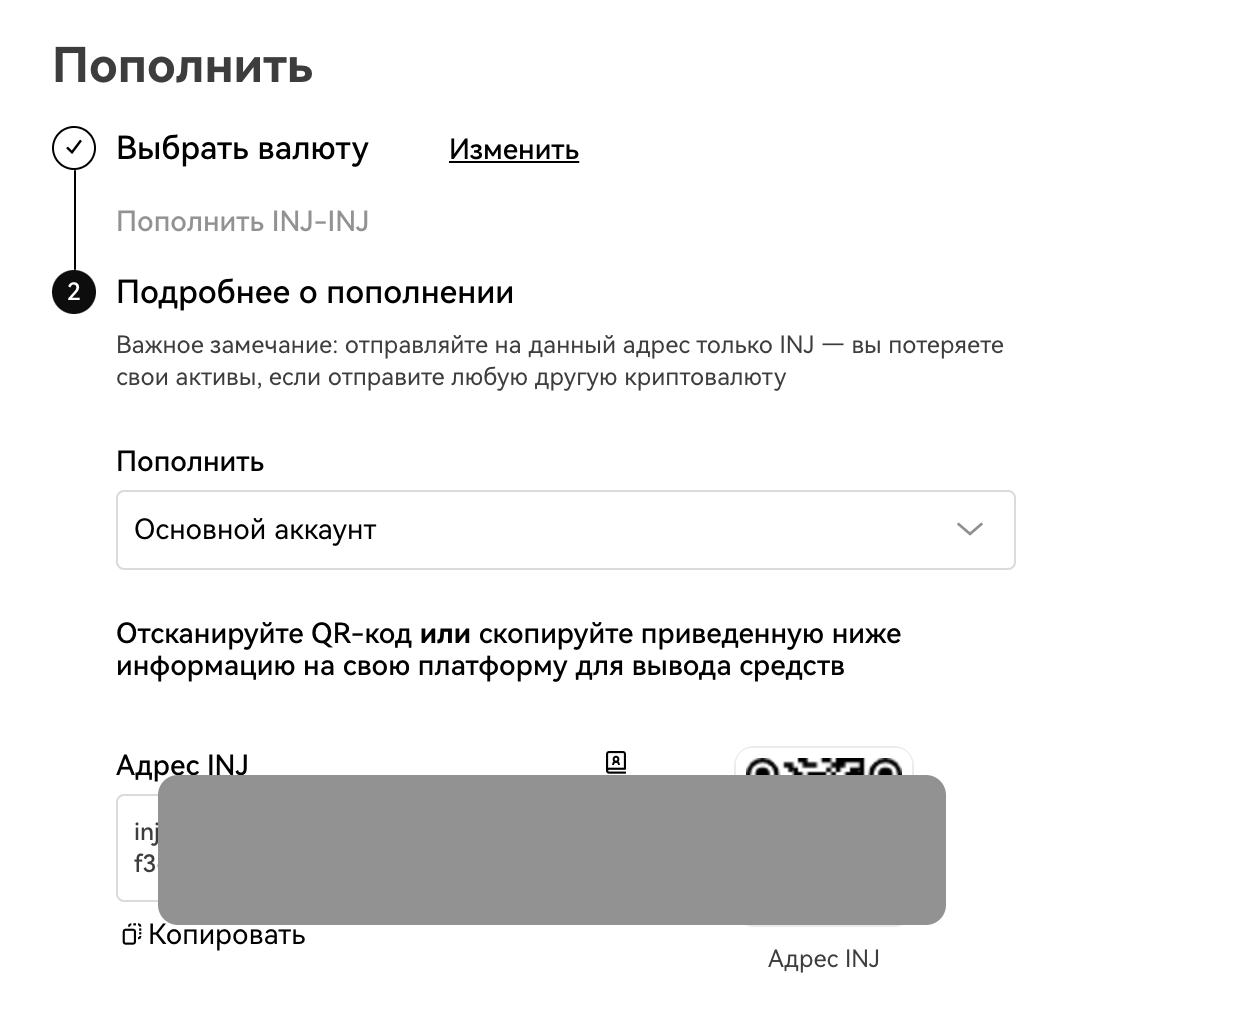Select the Выбрать валюту step heading

pyautogui.click(x=243, y=148)
